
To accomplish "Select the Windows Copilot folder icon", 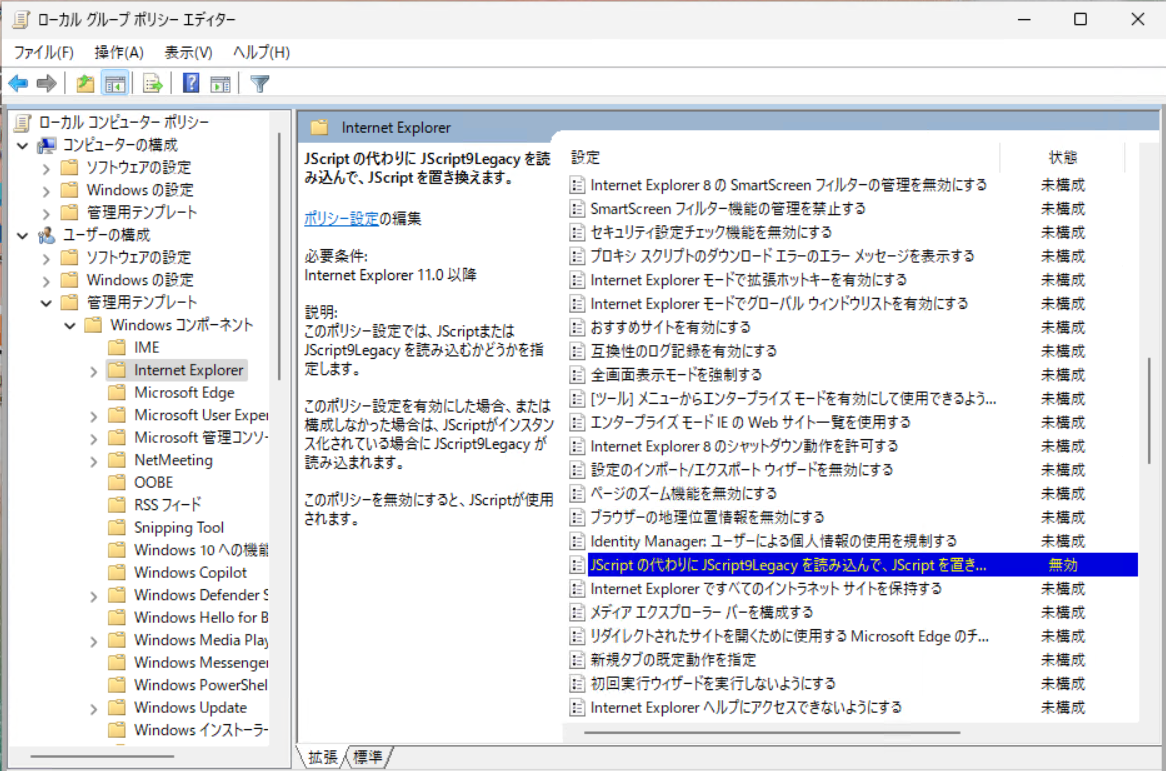I will coord(117,572).
